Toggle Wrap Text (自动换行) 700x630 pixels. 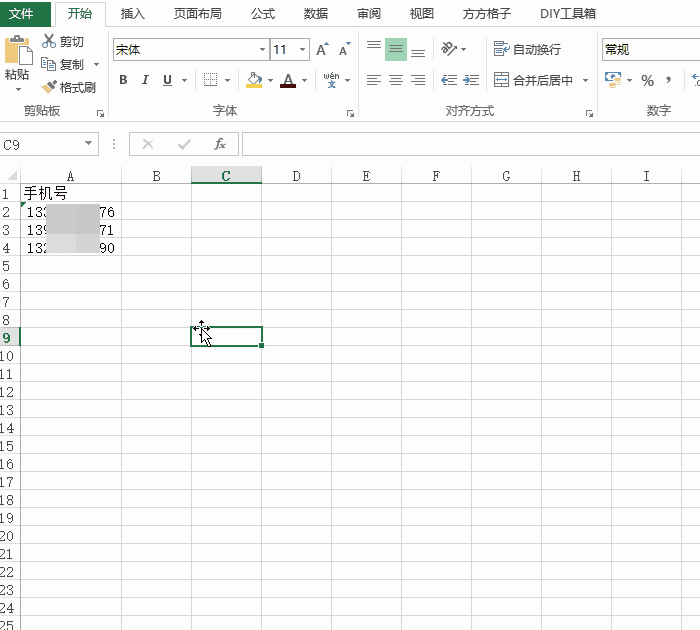pos(527,49)
